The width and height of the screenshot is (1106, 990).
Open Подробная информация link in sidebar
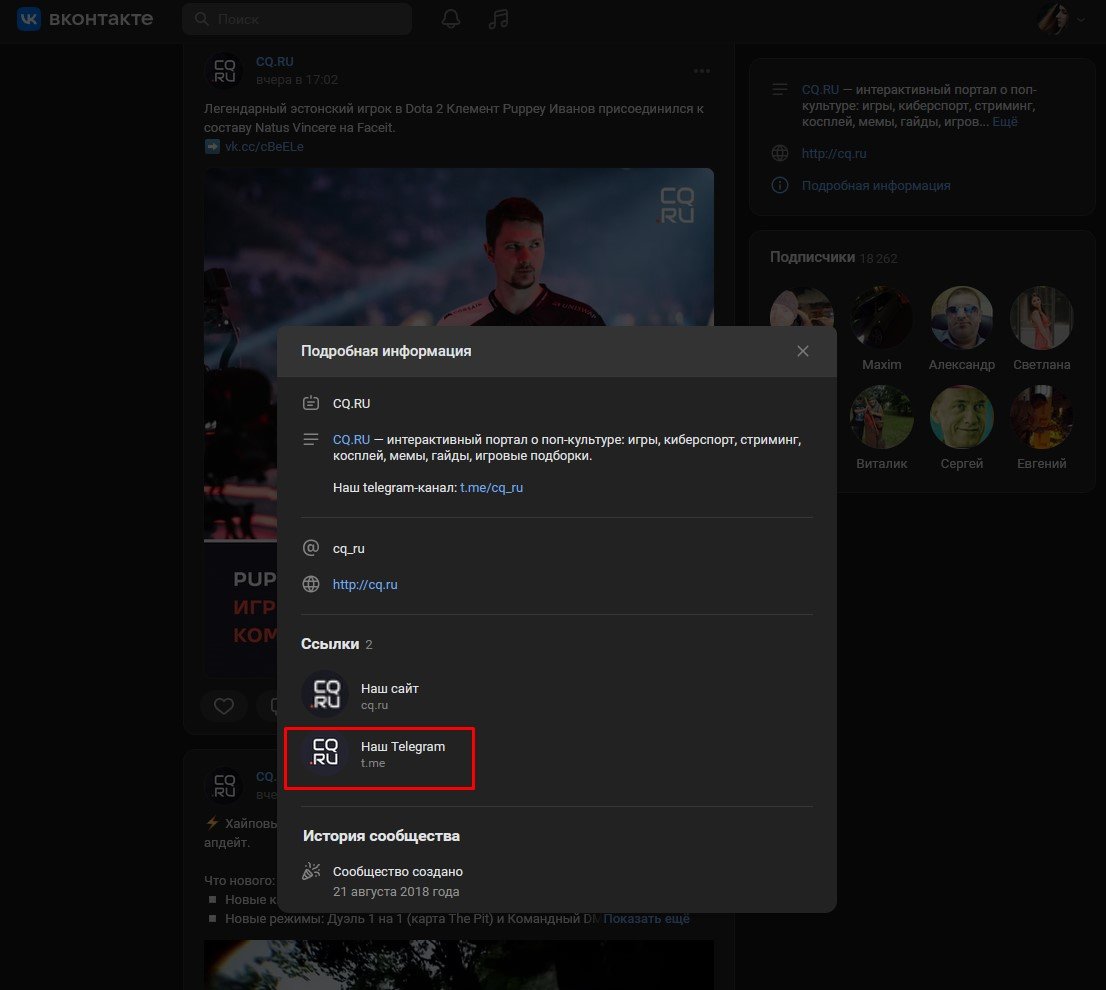(876, 185)
